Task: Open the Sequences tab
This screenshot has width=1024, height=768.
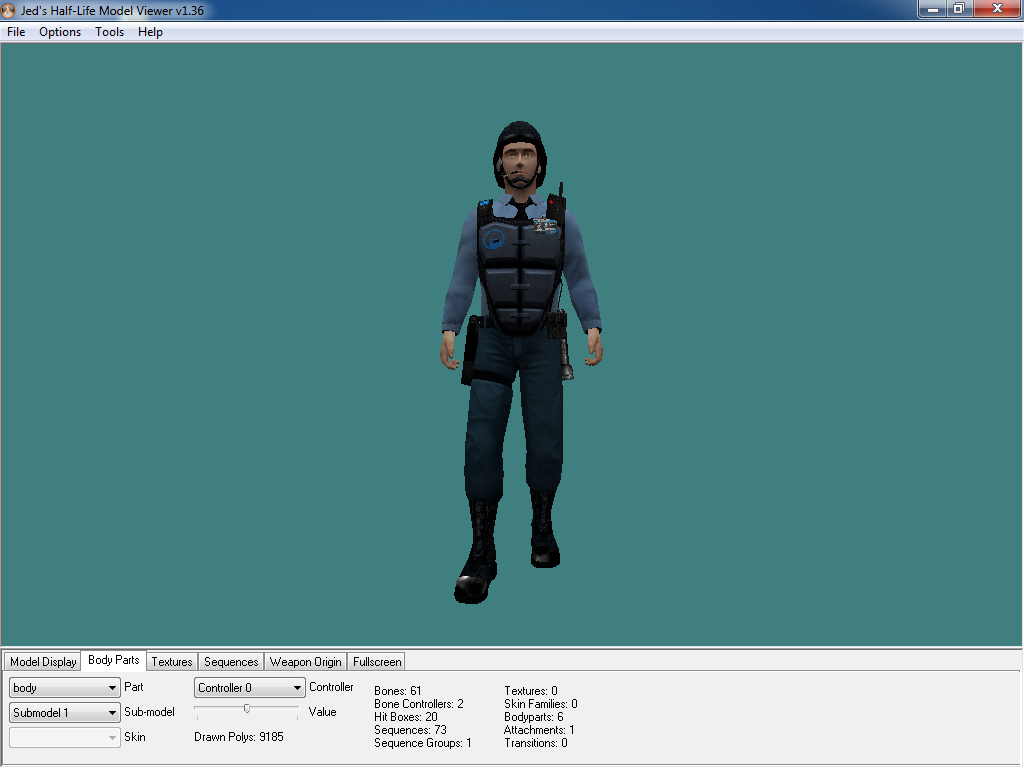Action: [x=231, y=662]
